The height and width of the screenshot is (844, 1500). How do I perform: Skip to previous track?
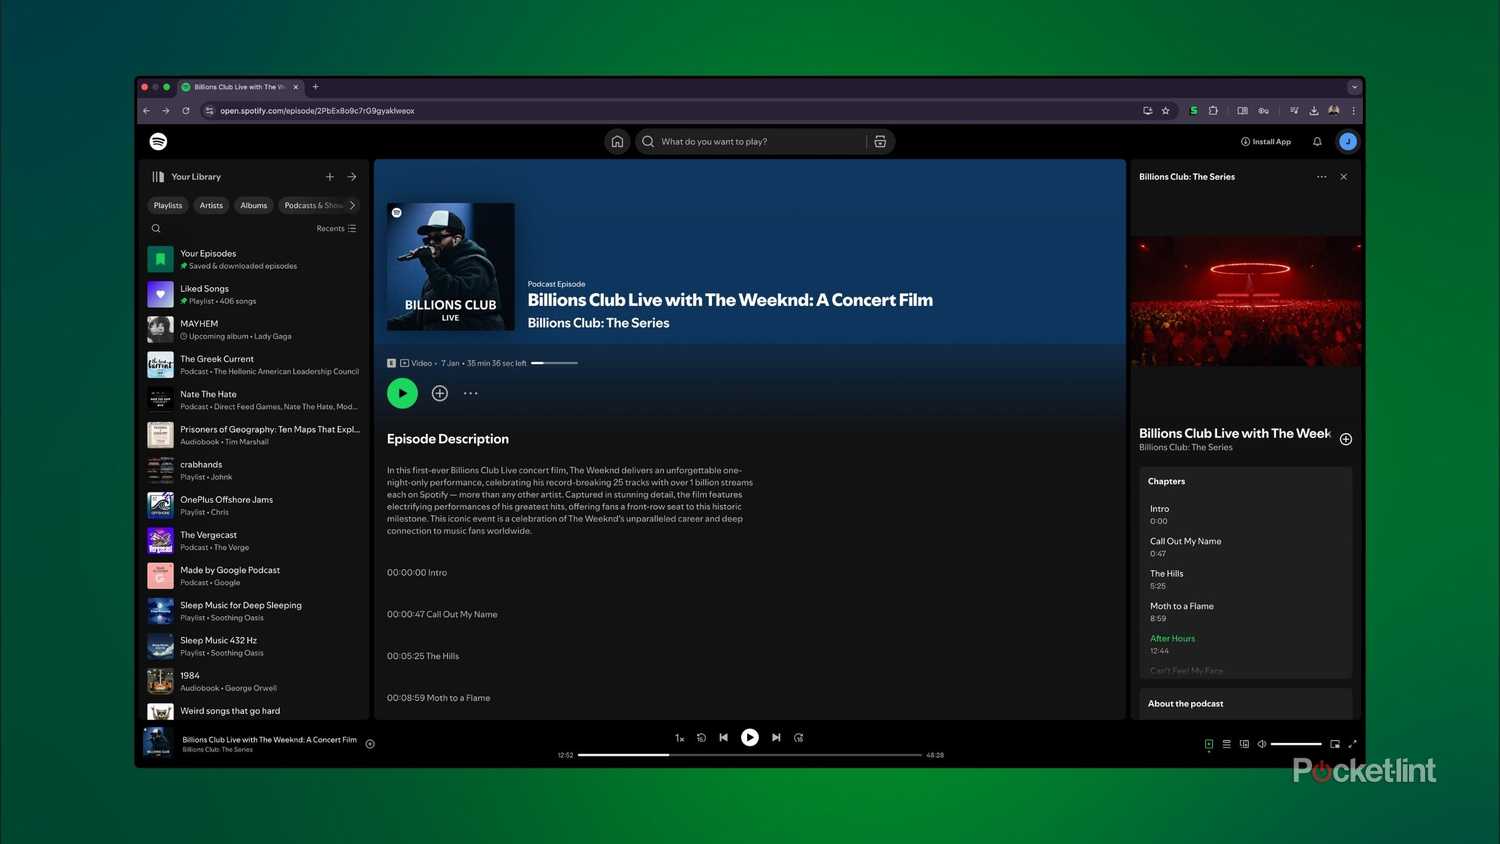coord(724,737)
